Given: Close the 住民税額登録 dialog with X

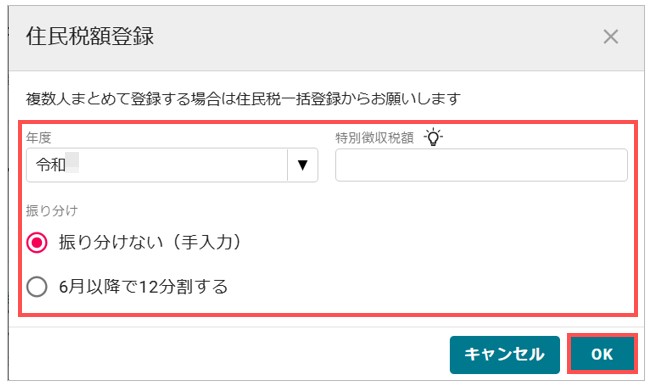Looking at the screenshot, I should point(611,37).
